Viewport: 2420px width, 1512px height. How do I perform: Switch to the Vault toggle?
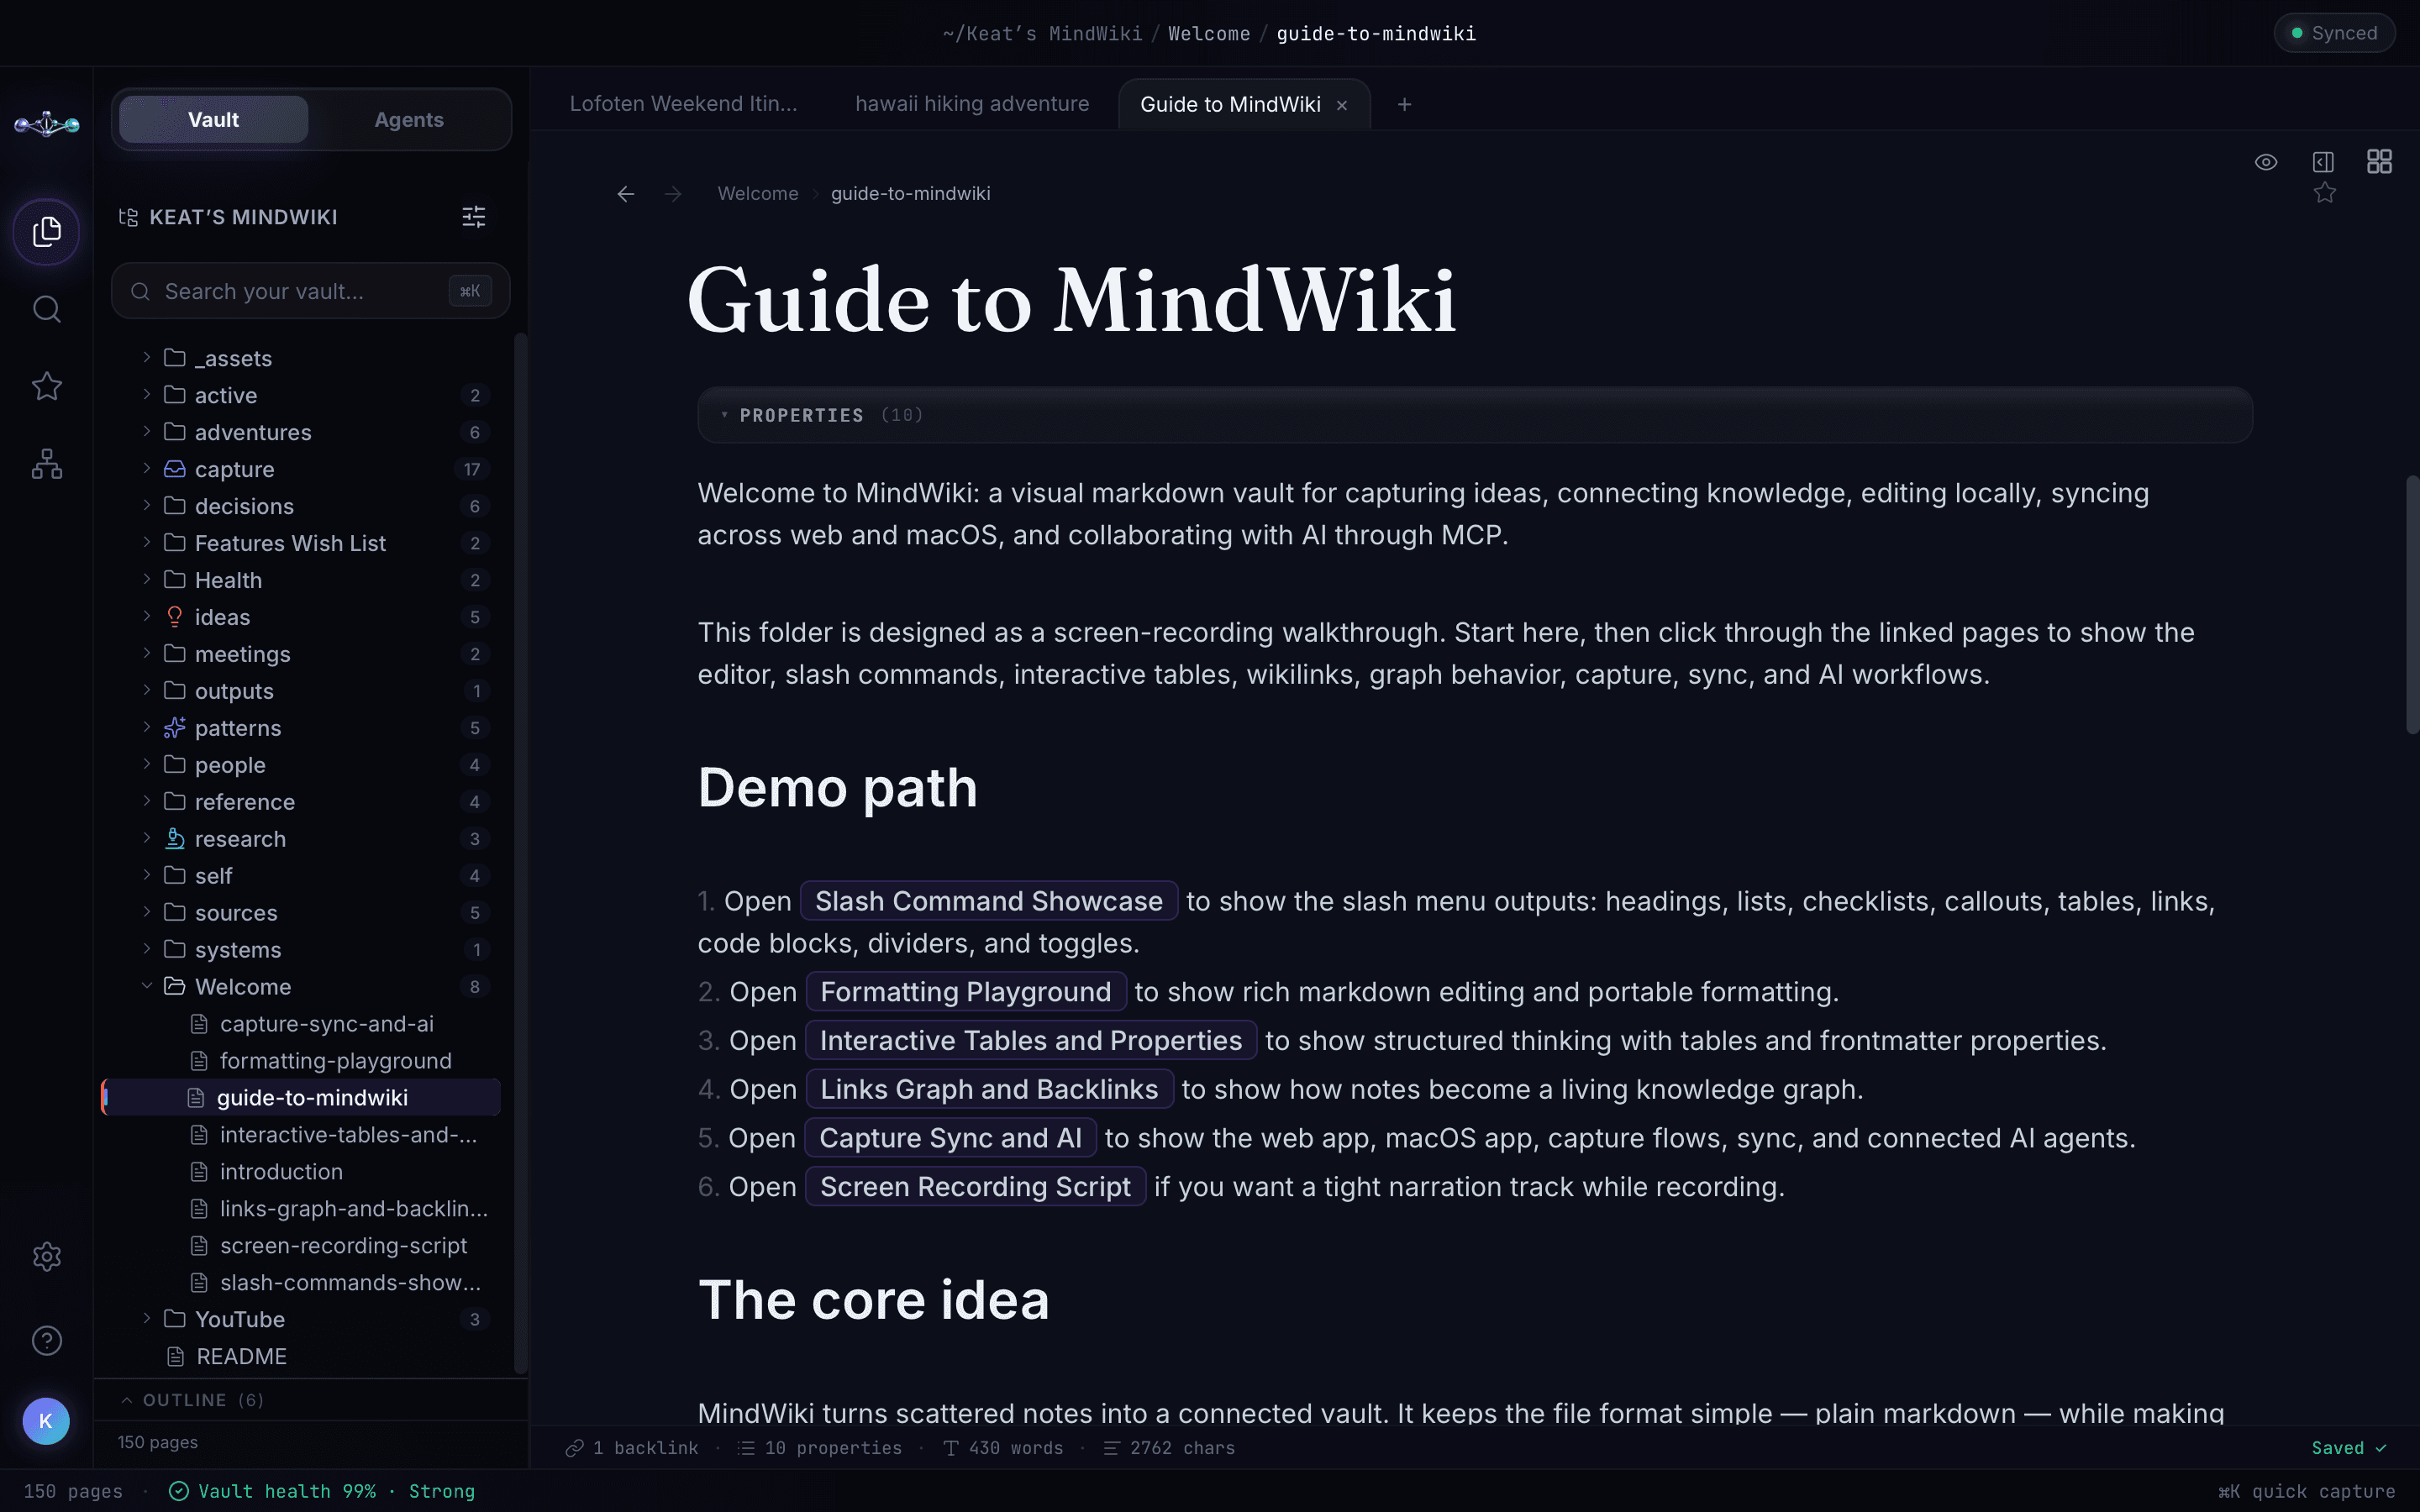213,119
